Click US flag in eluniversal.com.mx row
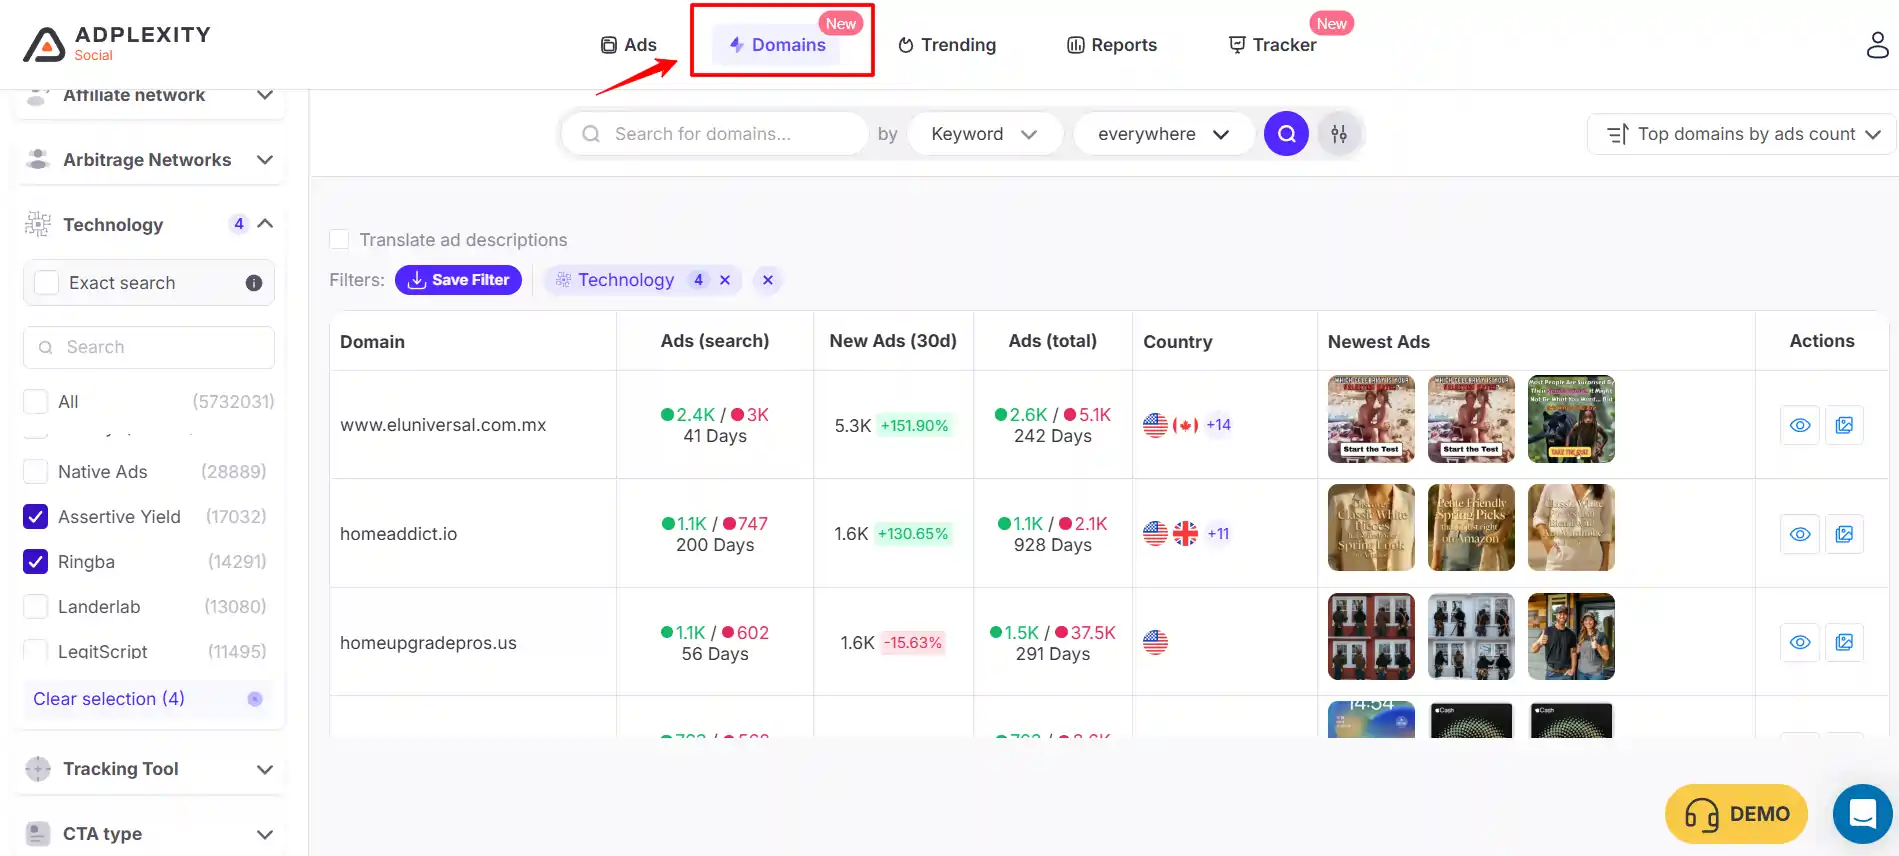 (x=1155, y=425)
